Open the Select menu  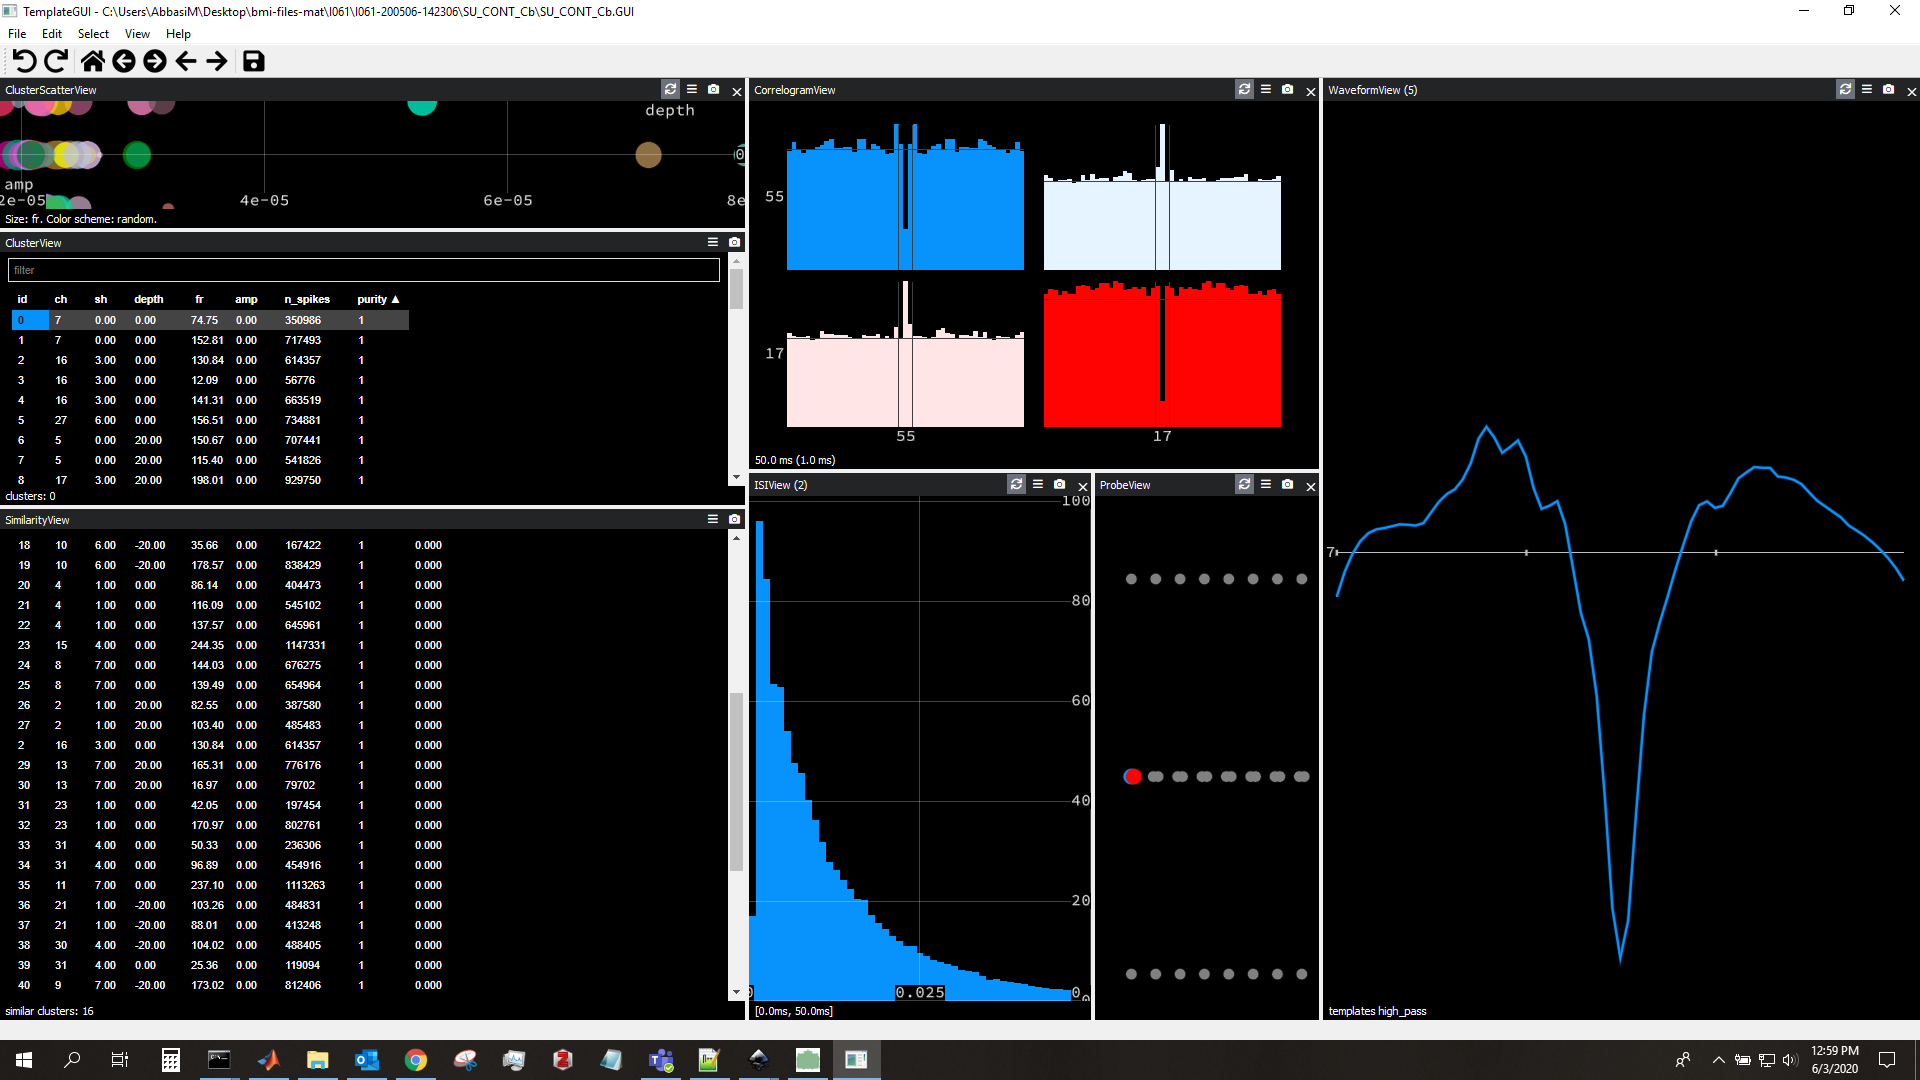click(x=92, y=33)
